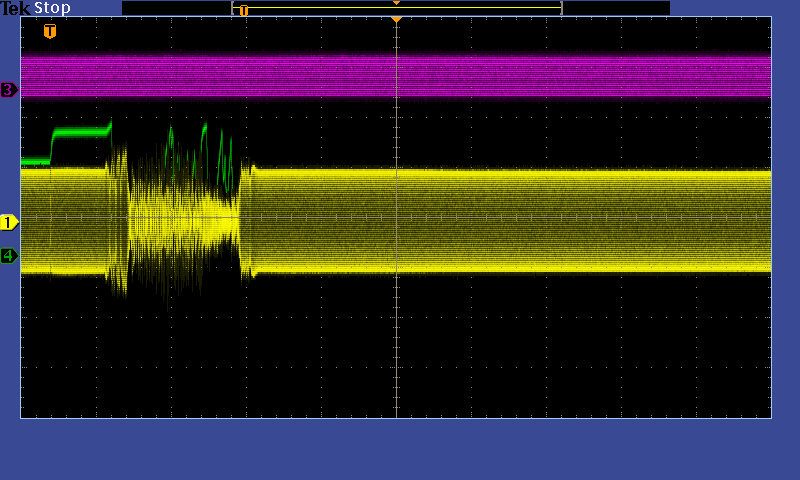This screenshot has width=800, height=480.
Task: Click the yellow channel 1 ground marker
Action: tap(9, 222)
